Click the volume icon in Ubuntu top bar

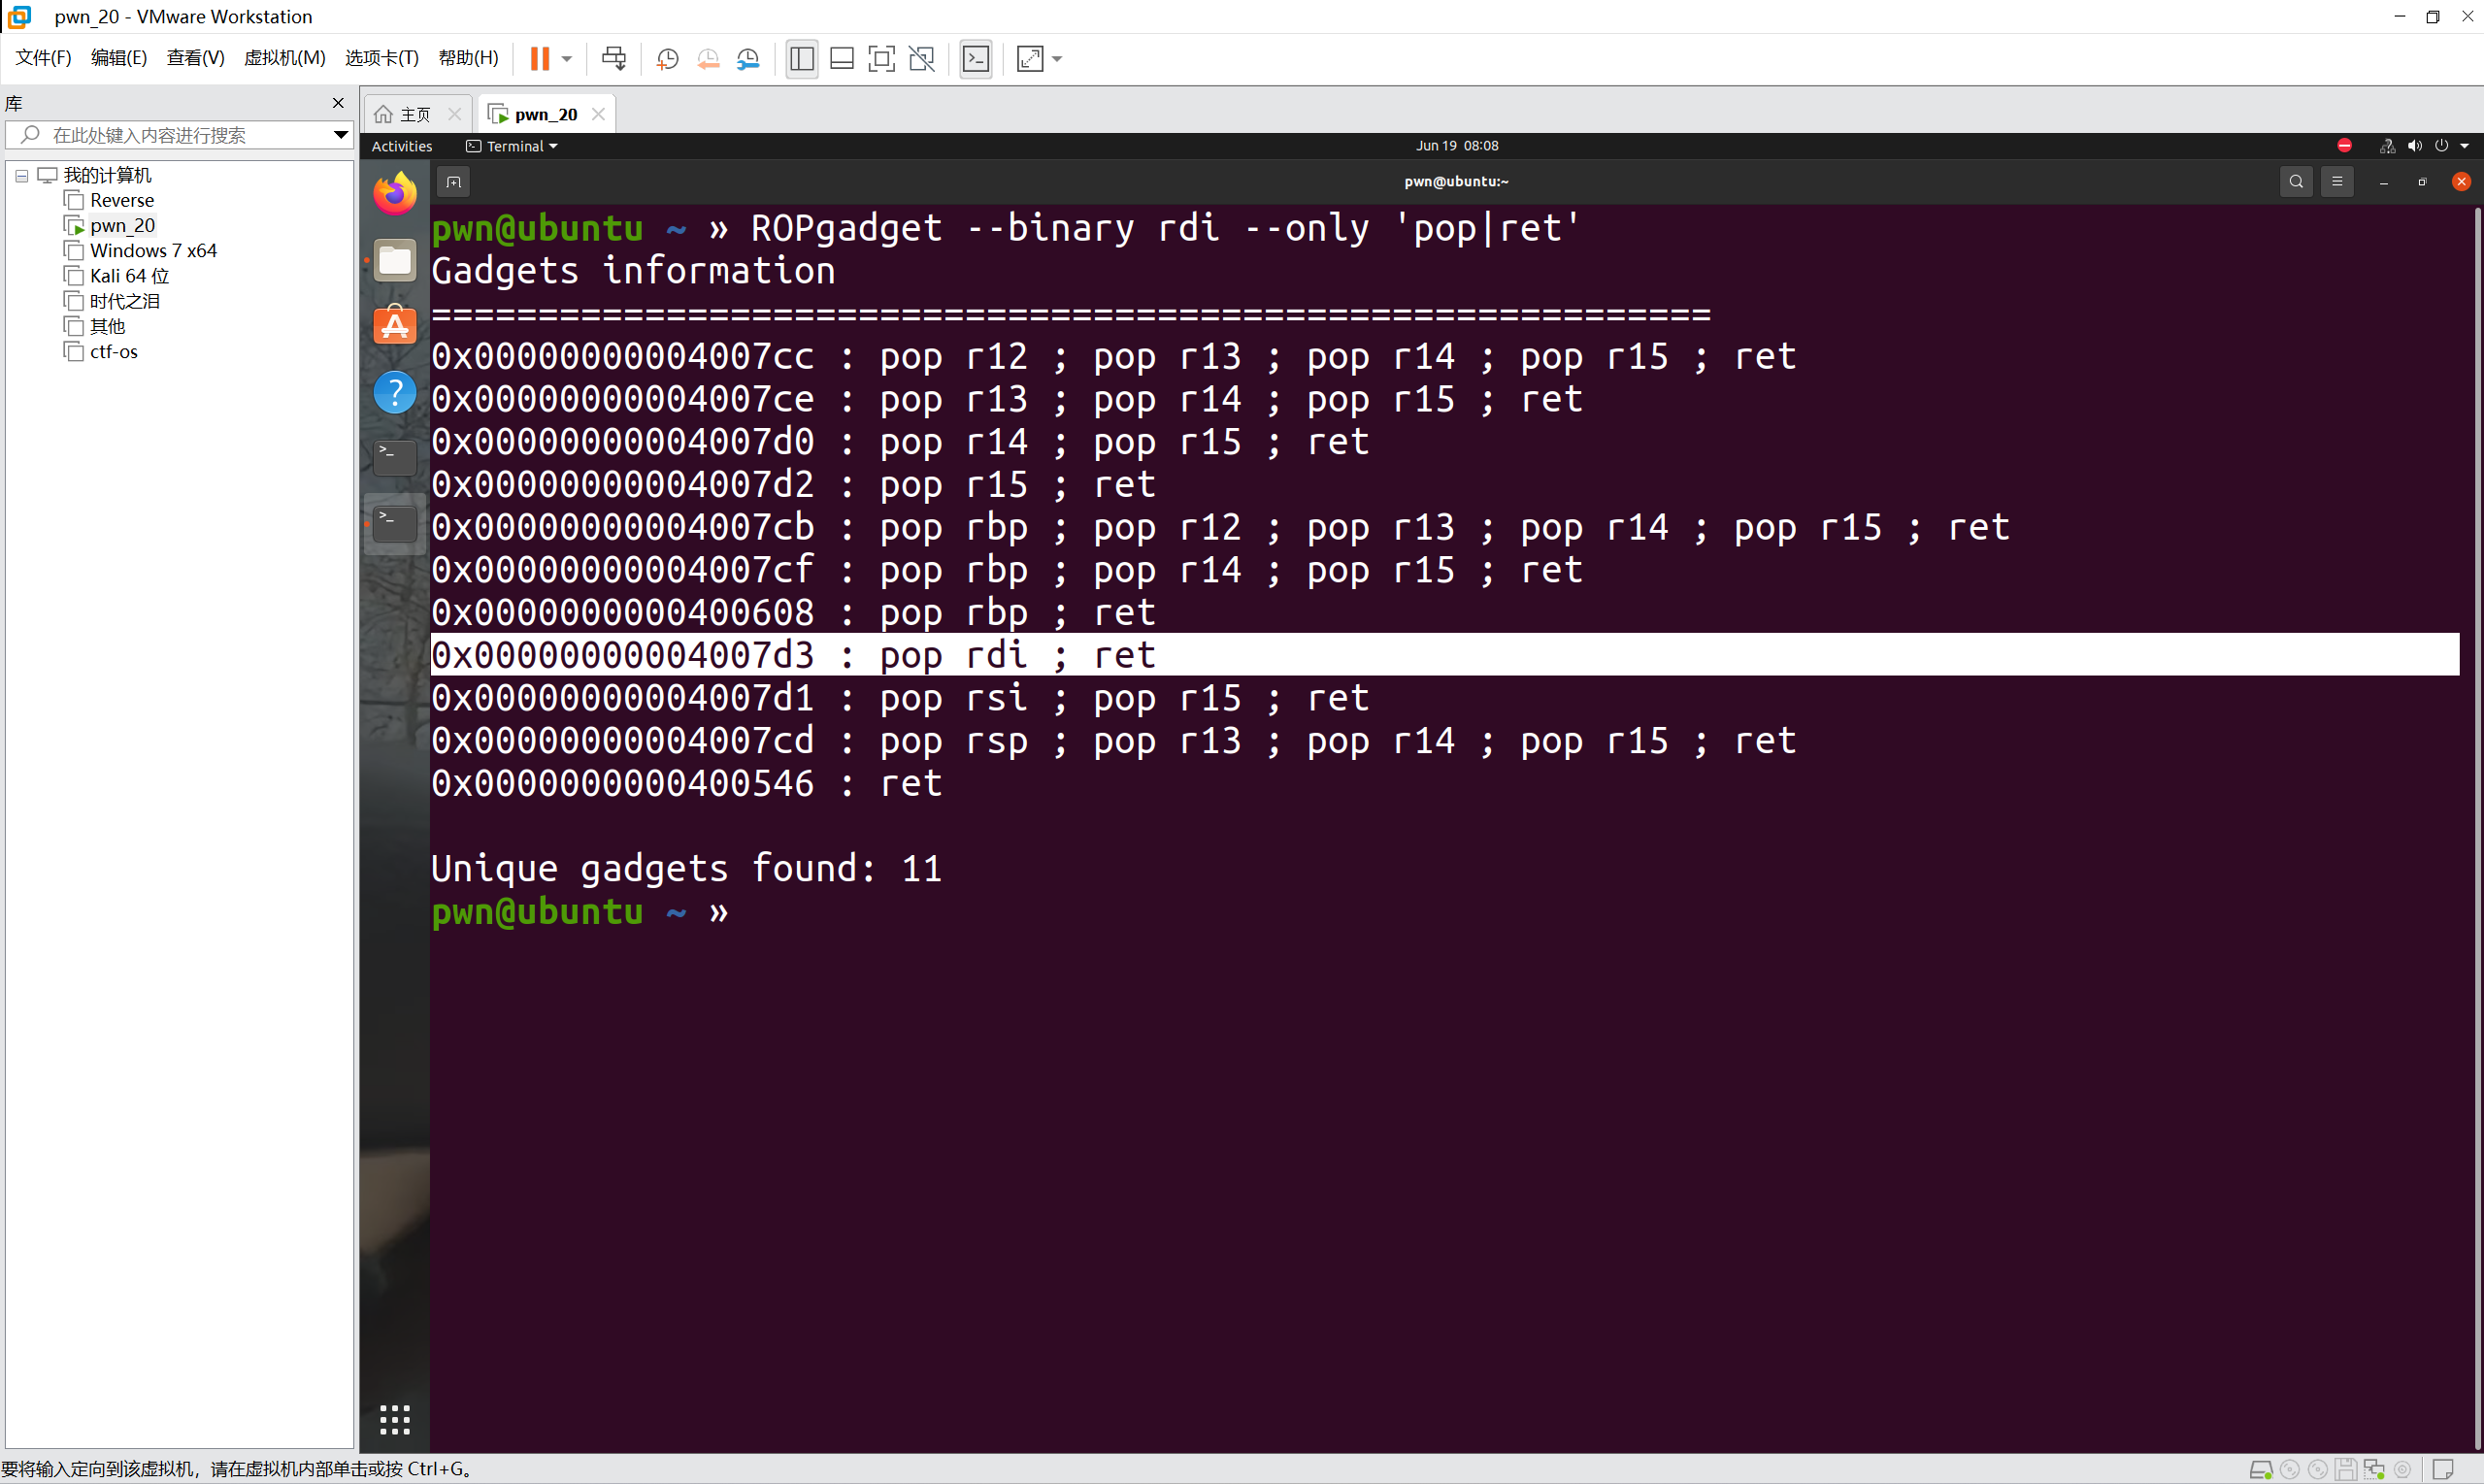(x=2414, y=146)
